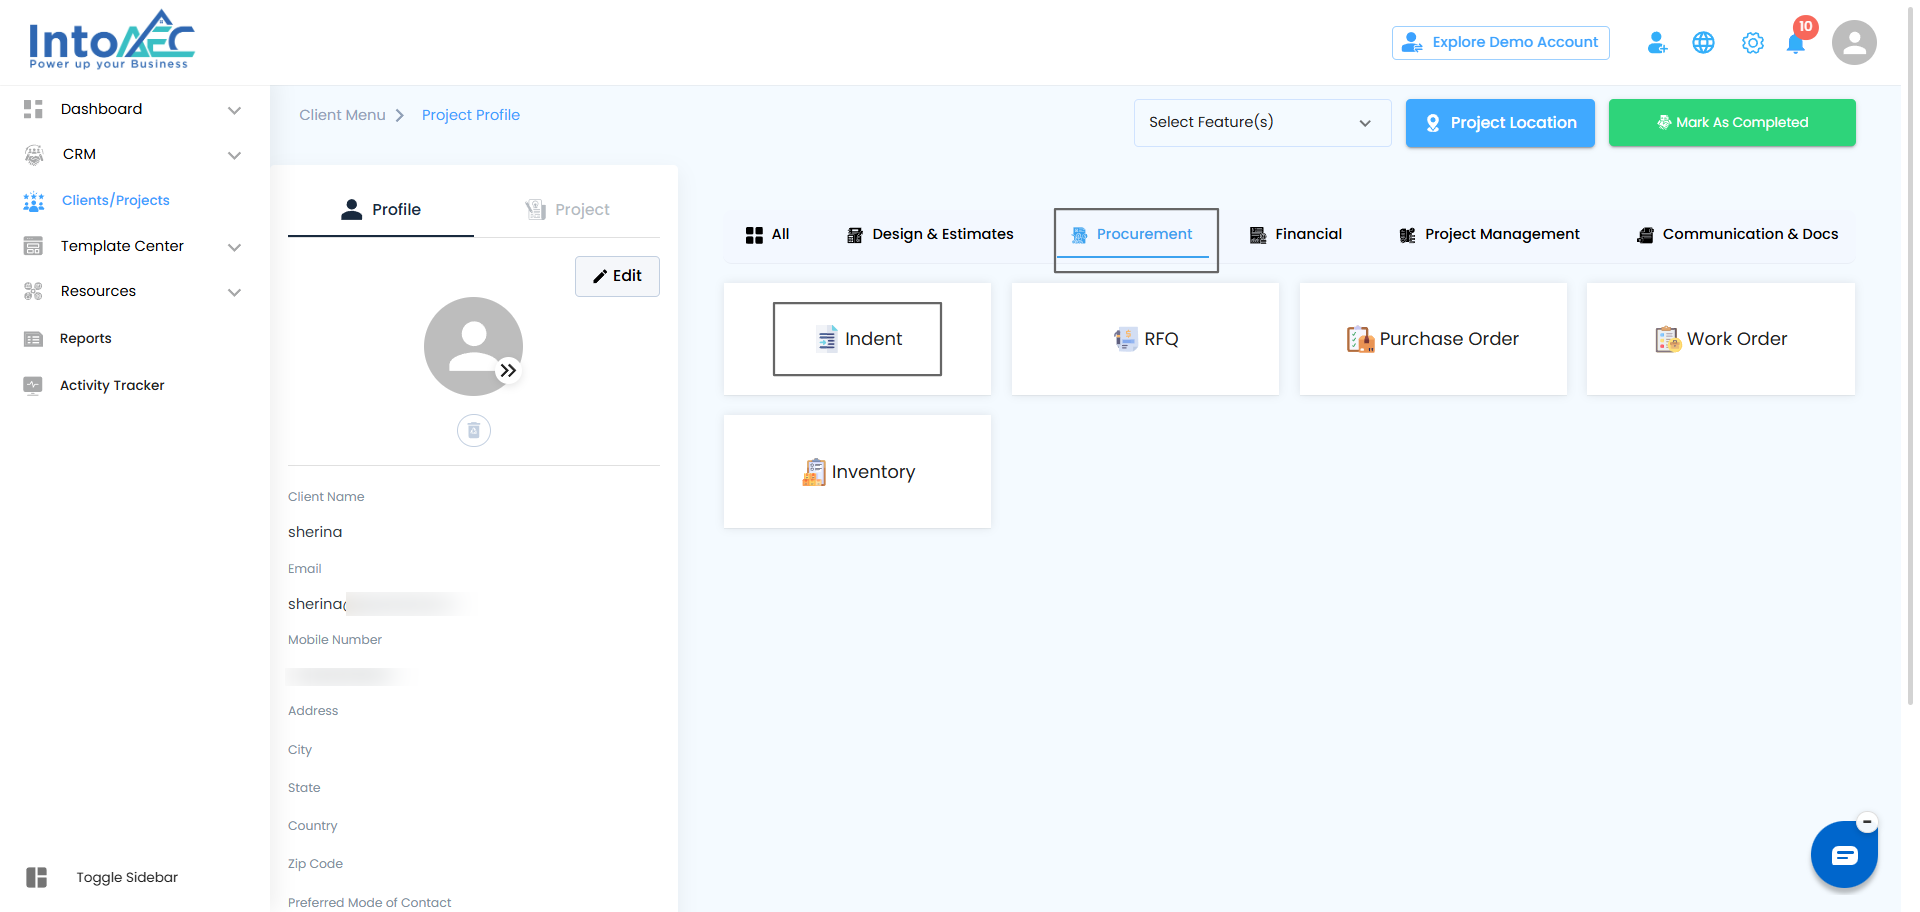Open the chat support bubble
The image size is (1920, 912).
(x=1844, y=855)
